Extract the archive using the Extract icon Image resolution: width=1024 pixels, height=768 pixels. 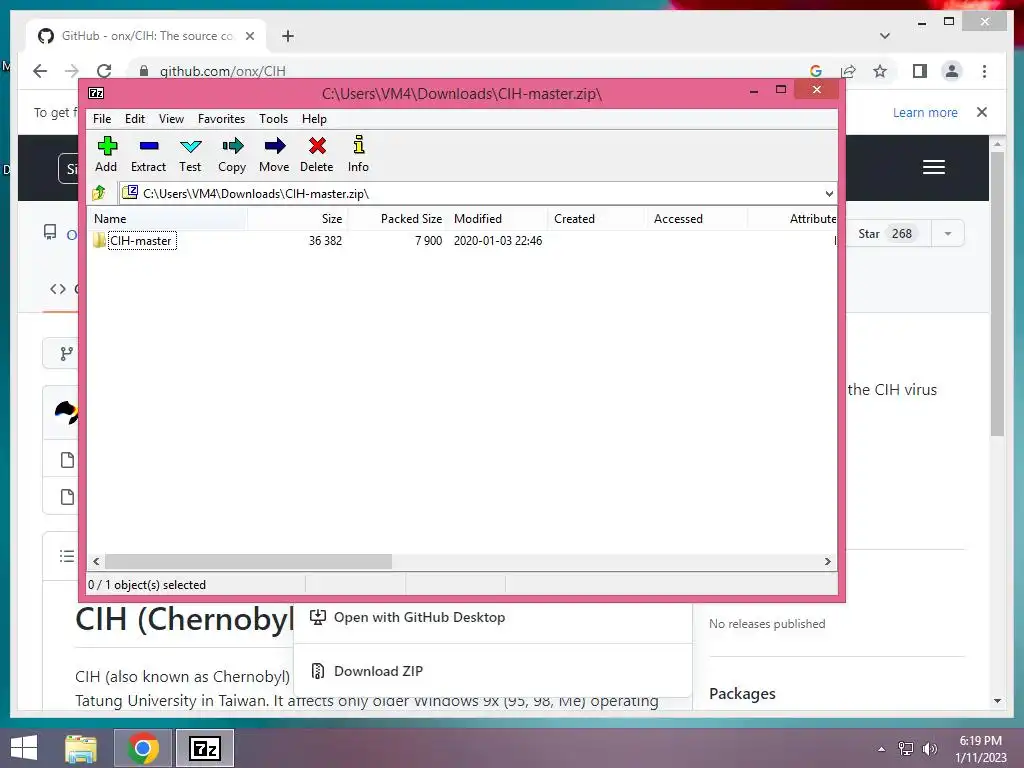coord(148,154)
